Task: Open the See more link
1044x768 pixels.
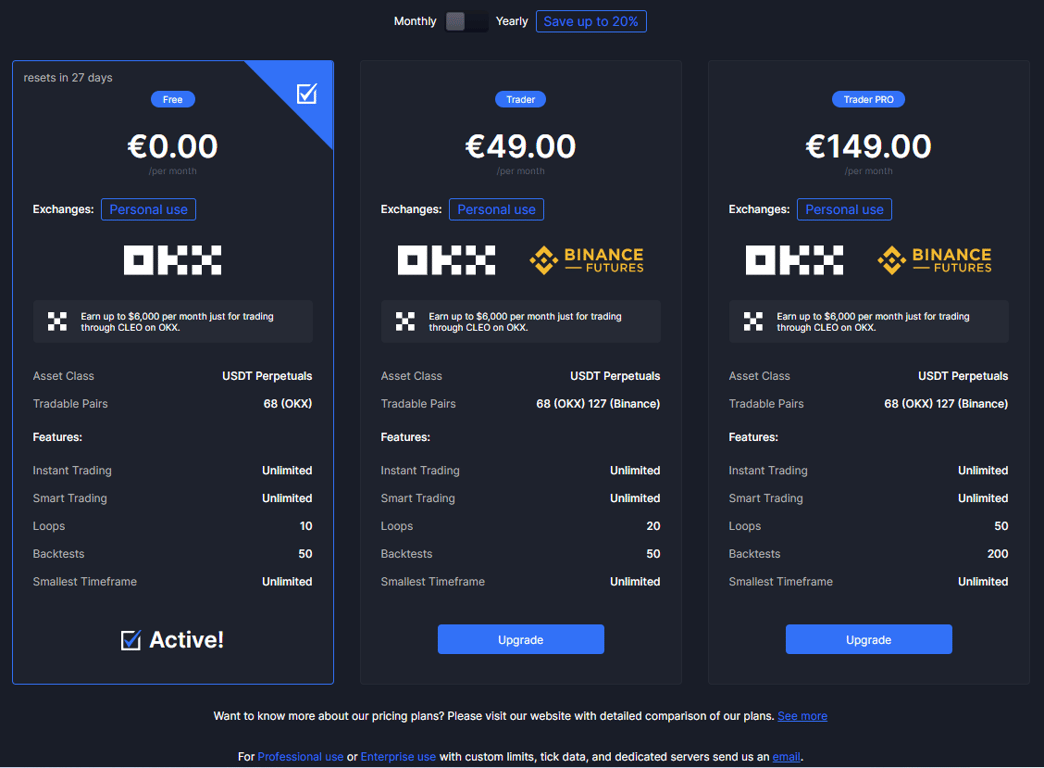Action: coord(802,716)
